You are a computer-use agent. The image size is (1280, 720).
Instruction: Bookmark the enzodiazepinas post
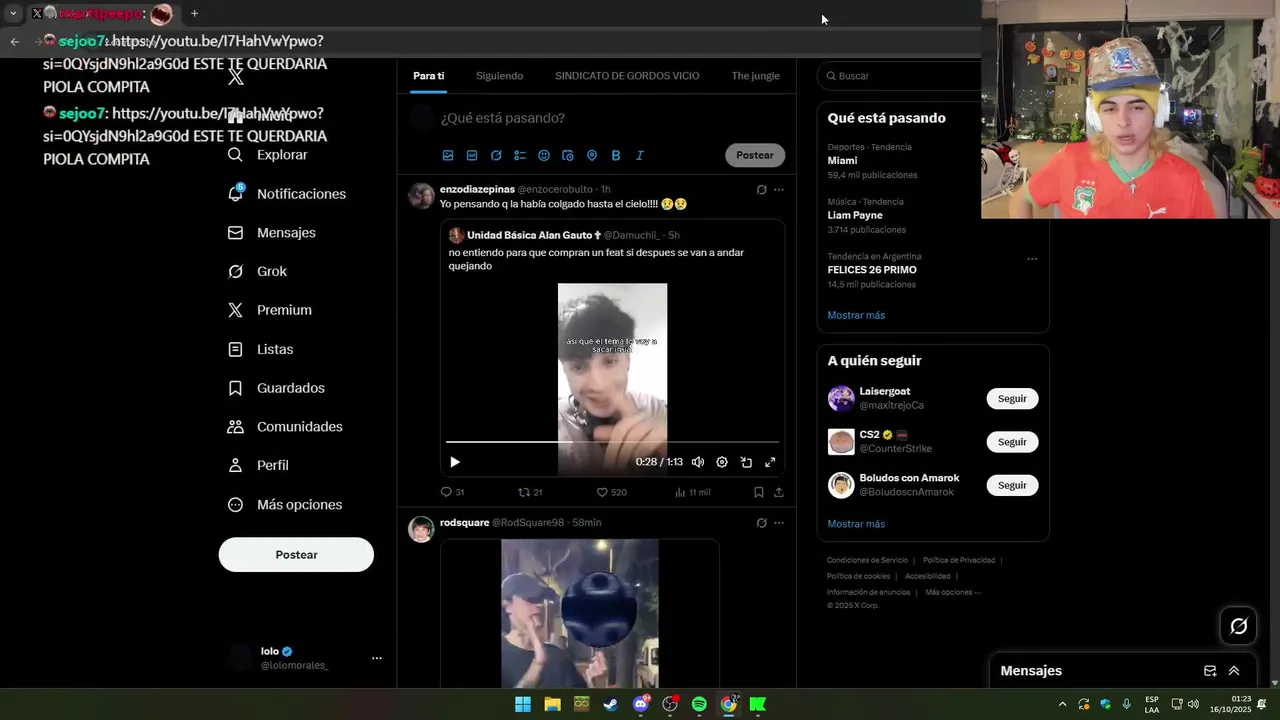[x=759, y=492]
